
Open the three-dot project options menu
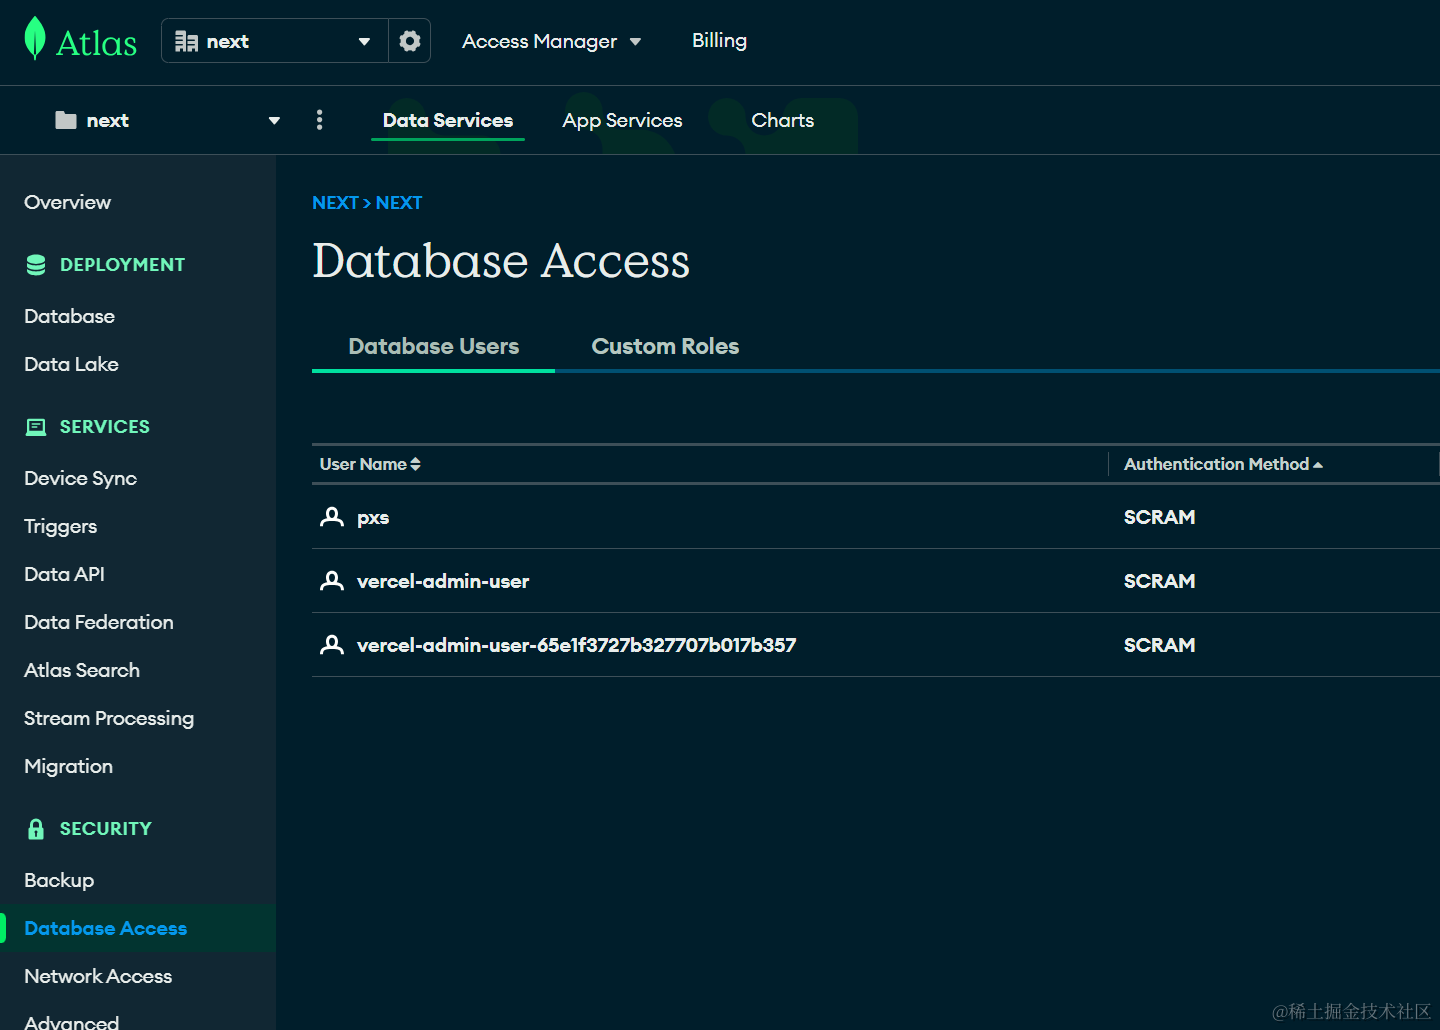point(319,119)
